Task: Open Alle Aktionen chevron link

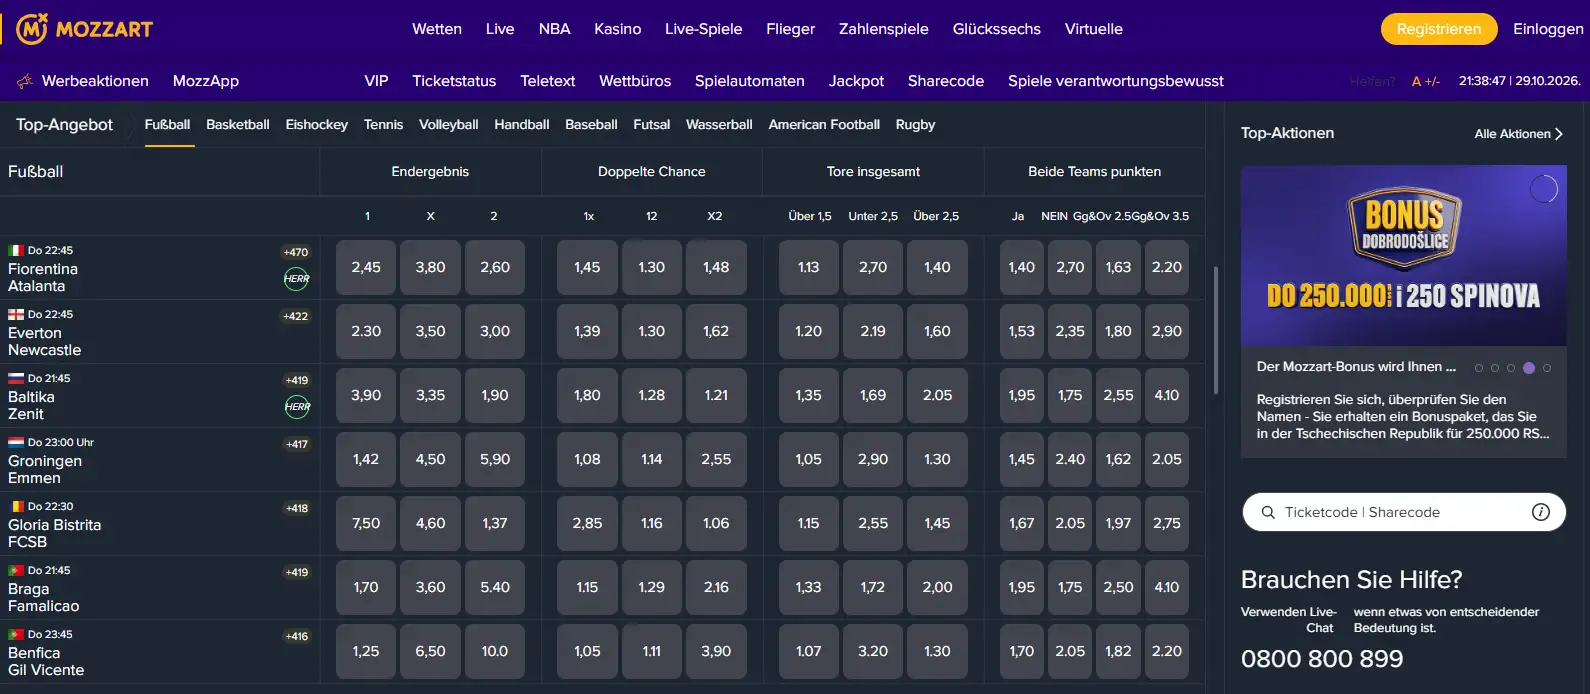Action: click(1519, 134)
